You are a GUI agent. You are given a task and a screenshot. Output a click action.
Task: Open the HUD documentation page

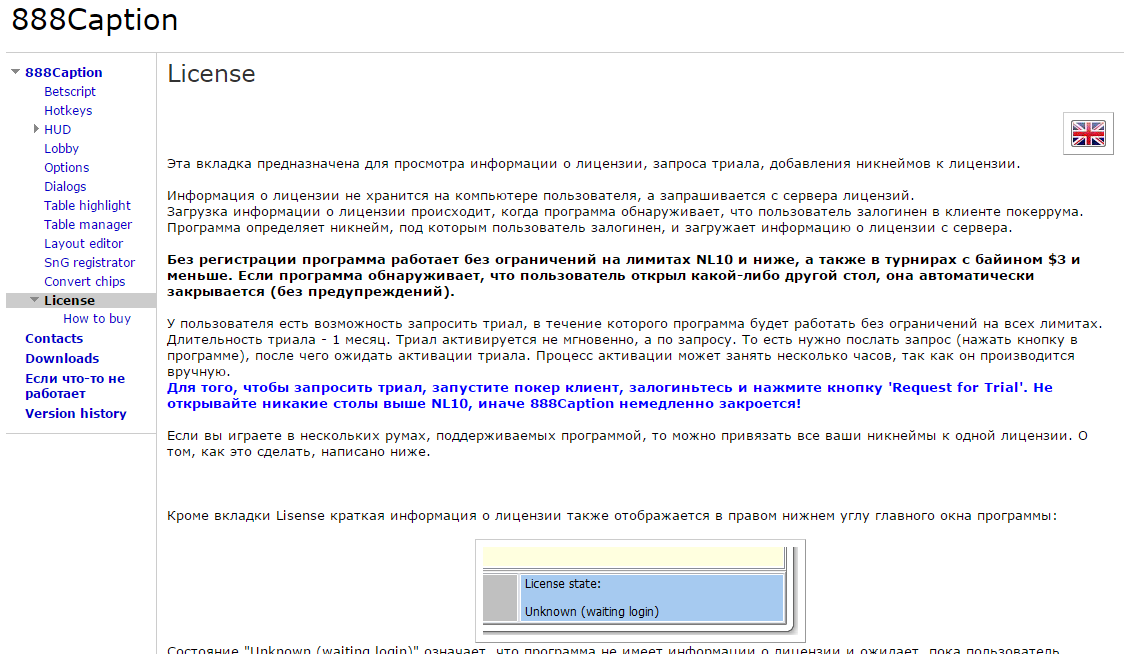57,130
